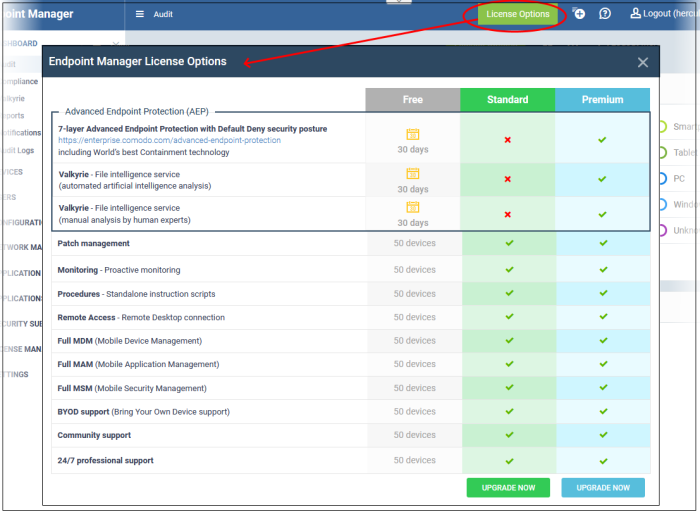700x512 pixels.
Task: Click Premium checkmark for Valkyrie manual analysis
Action: pos(602,215)
